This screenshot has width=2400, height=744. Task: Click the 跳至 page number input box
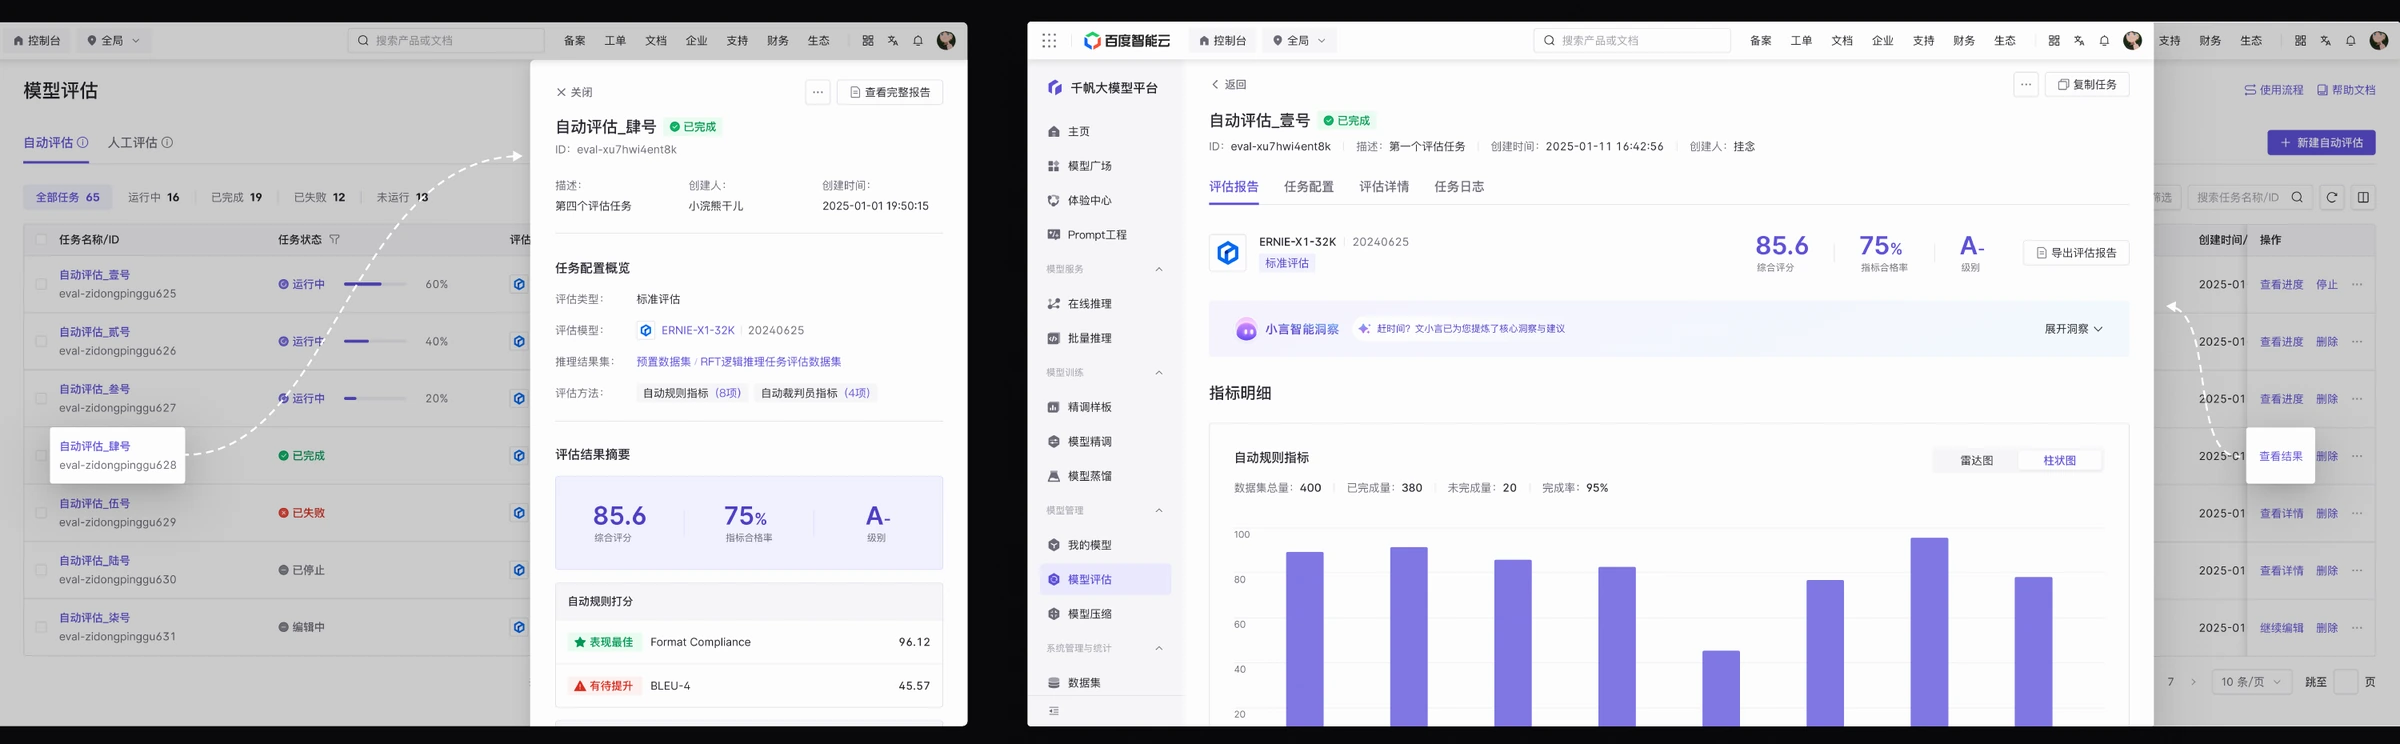pos(2346,682)
